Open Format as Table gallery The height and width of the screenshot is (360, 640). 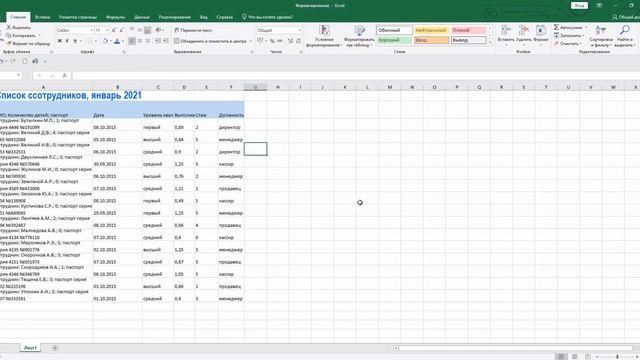click(x=359, y=36)
